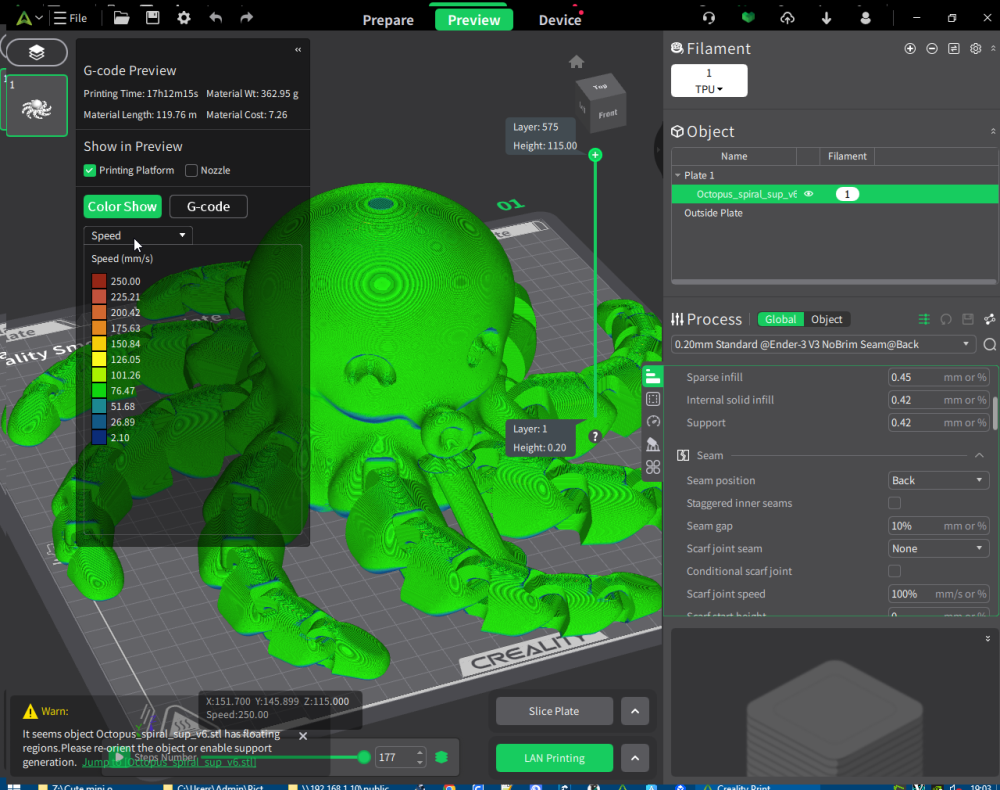1000x790 pixels.
Task: Click the top layer slider handle
Action: tap(595, 155)
